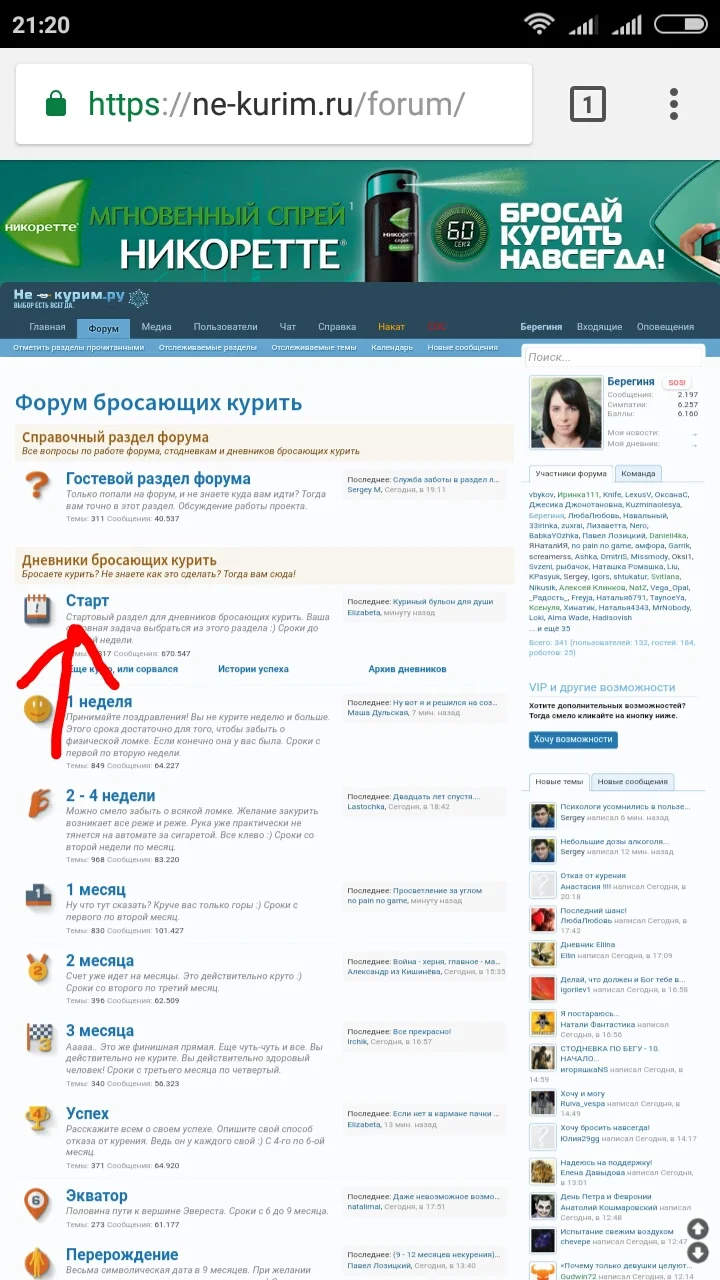Screen dimensions: 720x1280
Task: Click the trophy icon beside Успех
Action: tap(37, 1118)
